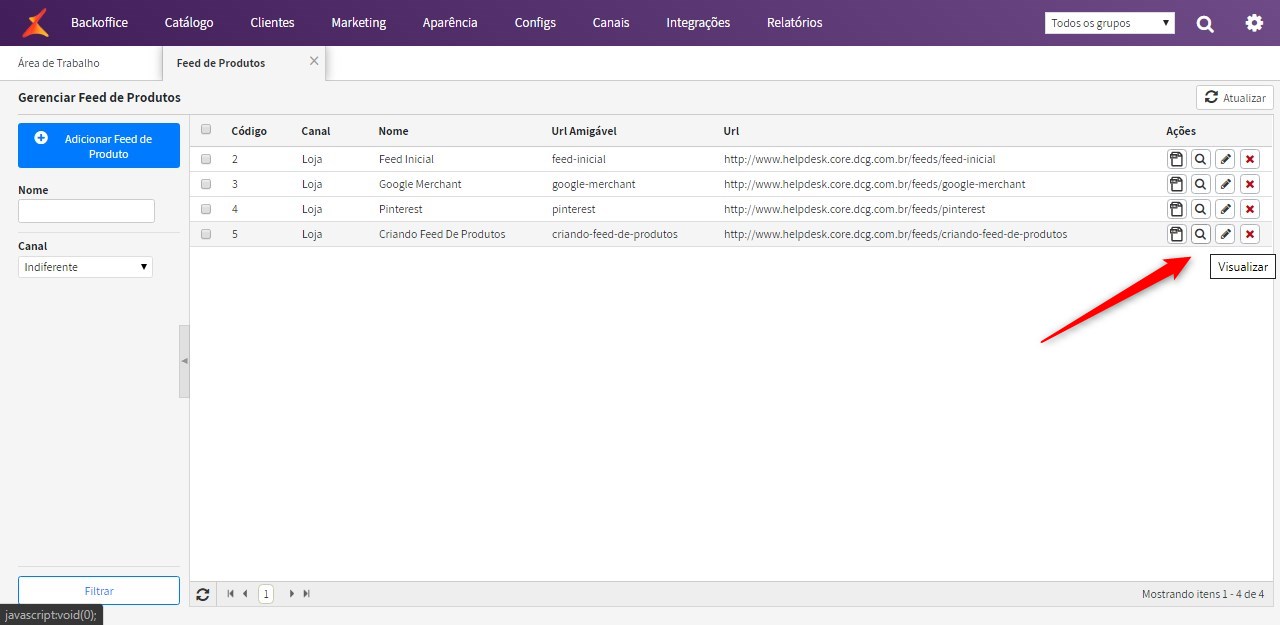The width and height of the screenshot is (1280, 625).
Task: Edit the Feed Inicial row
Action: tap(1225, 159)
